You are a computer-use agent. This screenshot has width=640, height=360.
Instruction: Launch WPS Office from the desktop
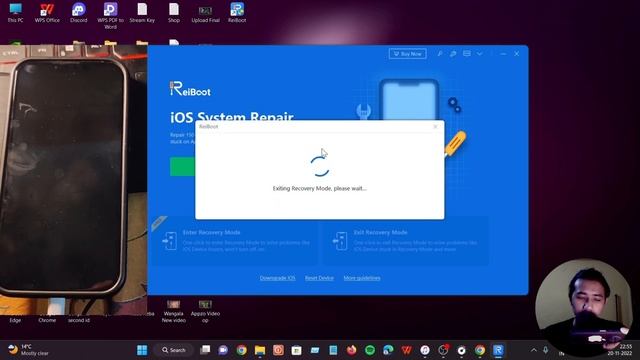point(47,12)
